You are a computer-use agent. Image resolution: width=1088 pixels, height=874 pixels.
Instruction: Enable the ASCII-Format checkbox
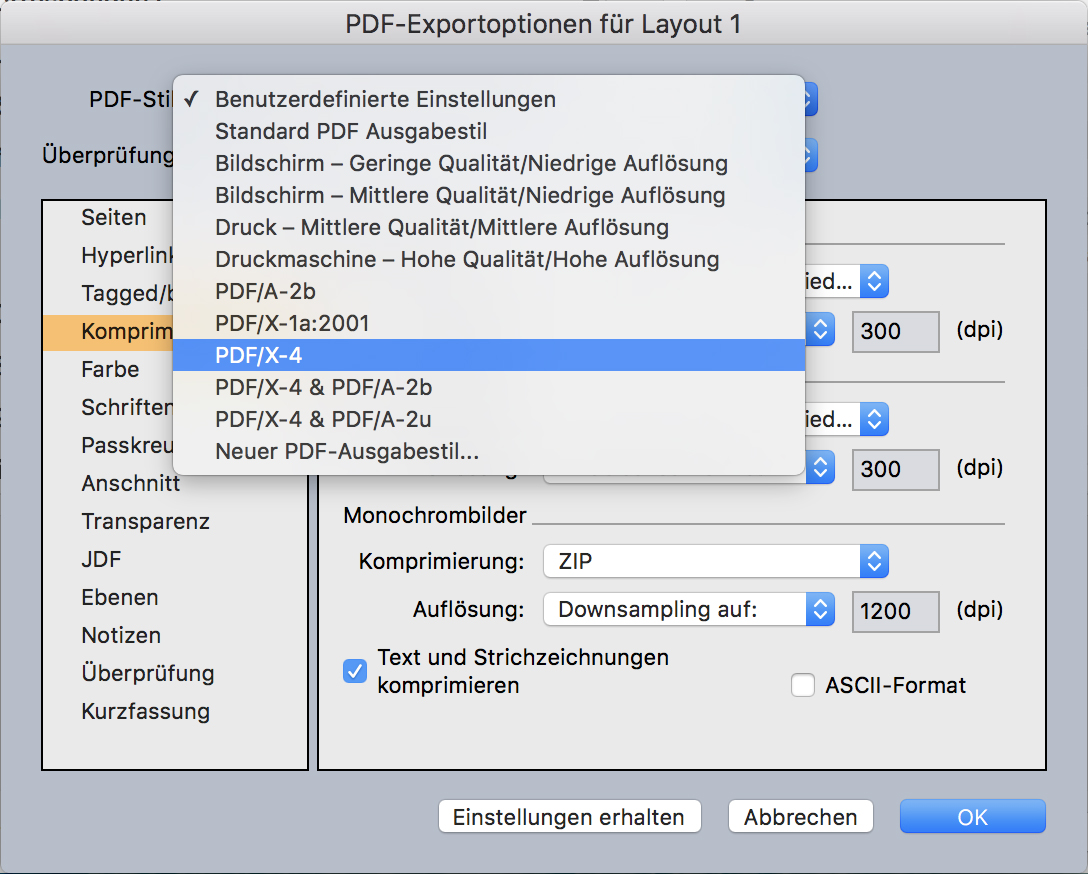[x=803, y=685]
